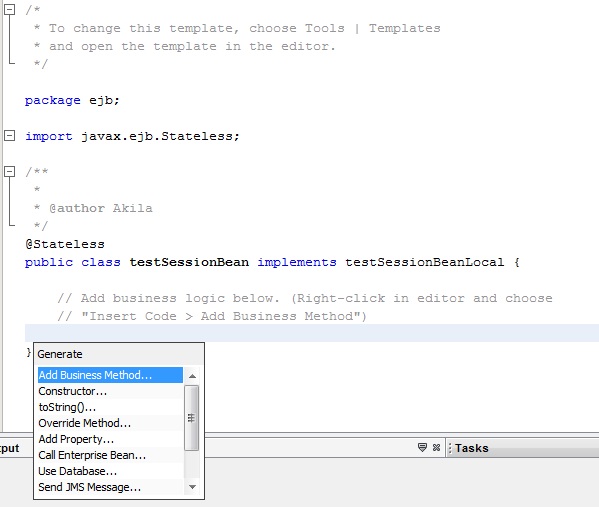Choose Add Property... from Generate list
The height and width of the screenshot is (507, 599).
pos(110,439)
